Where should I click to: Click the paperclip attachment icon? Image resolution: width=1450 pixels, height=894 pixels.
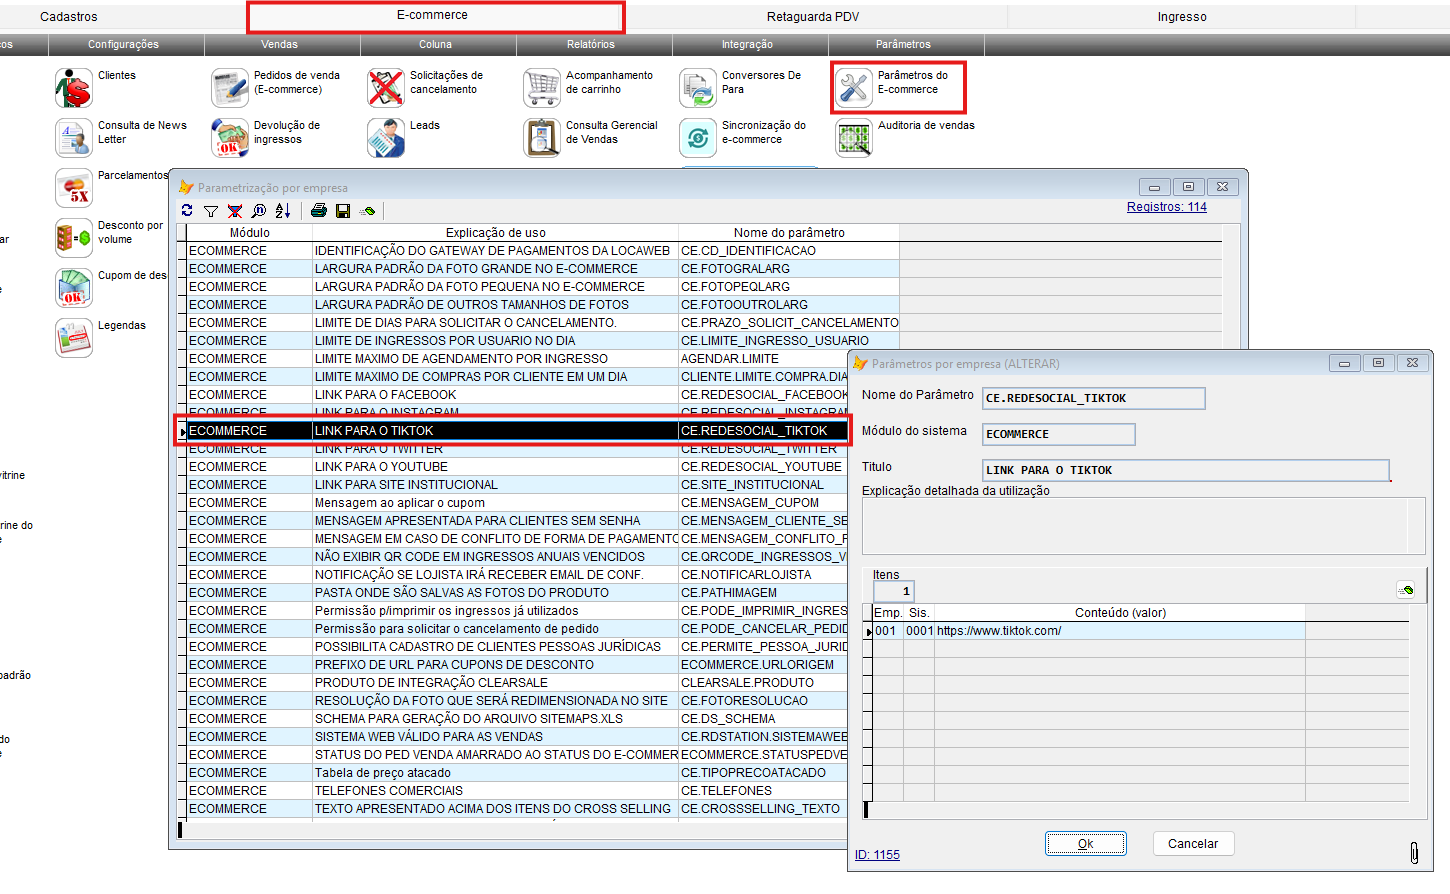pos(1414,852)
